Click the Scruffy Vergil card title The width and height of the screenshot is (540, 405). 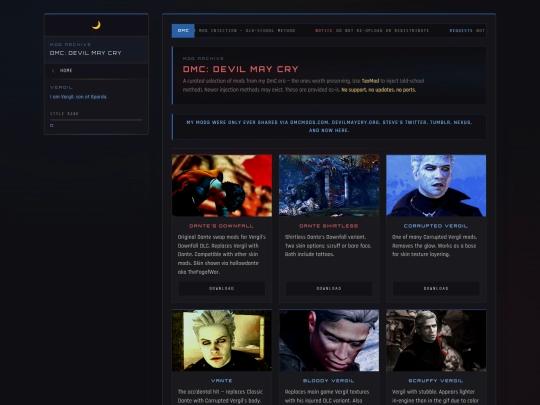(x=436, y=381)
